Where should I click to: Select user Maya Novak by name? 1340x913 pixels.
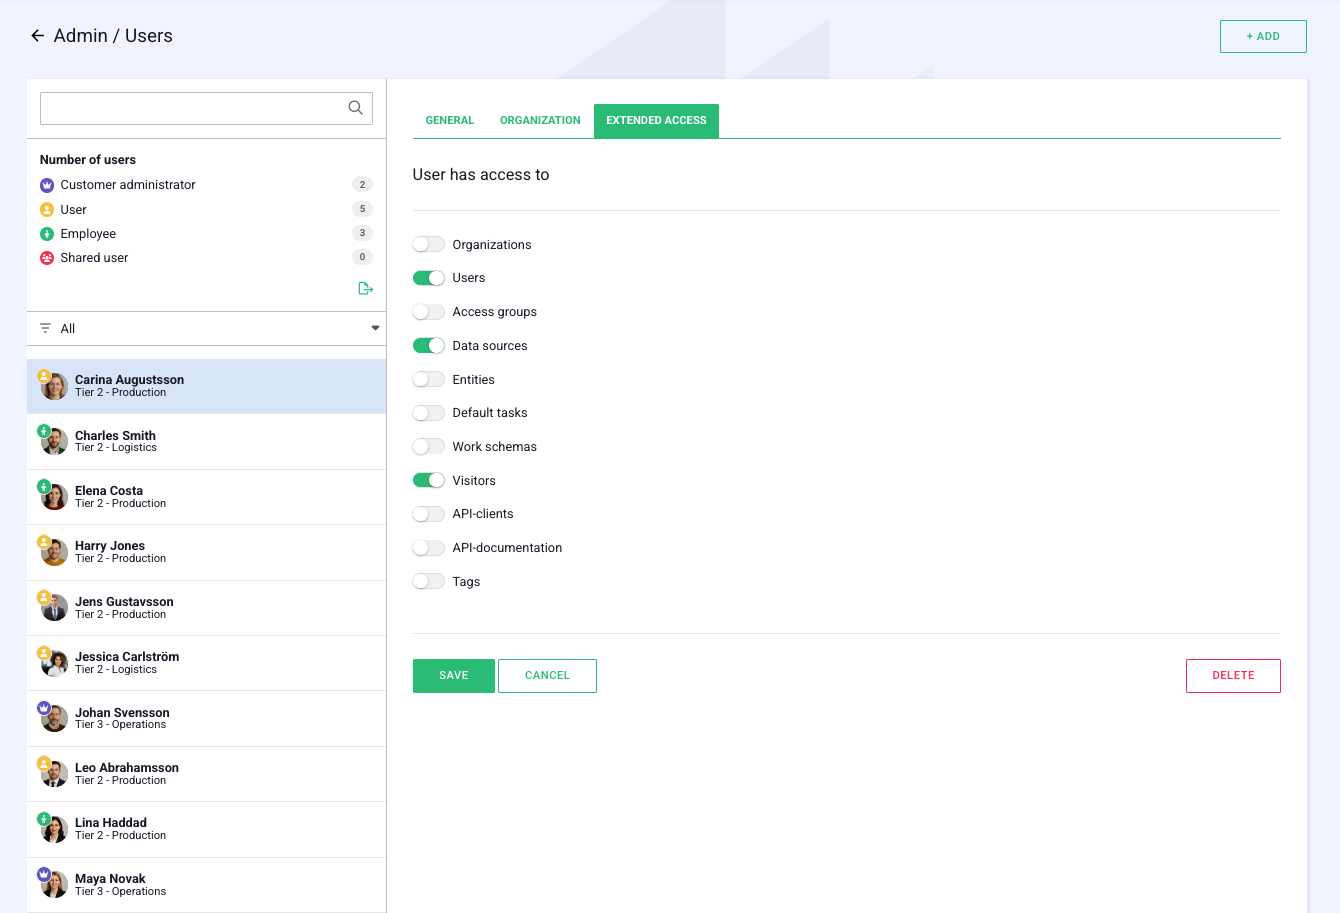(110, 879)
